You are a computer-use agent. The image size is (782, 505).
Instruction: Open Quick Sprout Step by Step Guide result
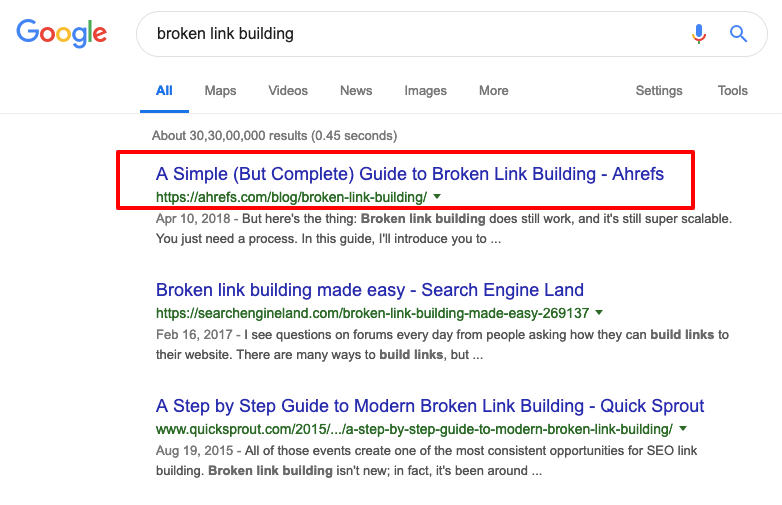click(x=430, y=406)
